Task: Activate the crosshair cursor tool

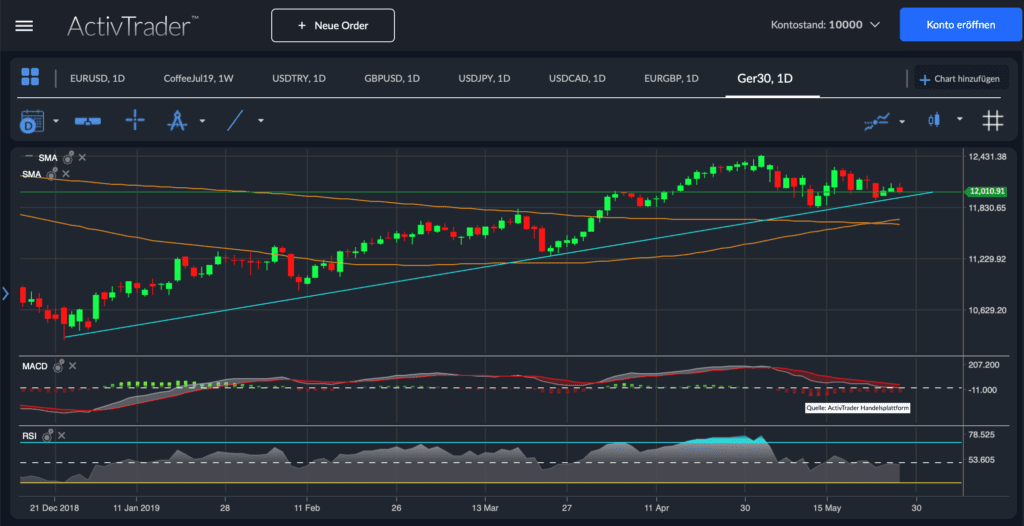Action: click(135, 120)
